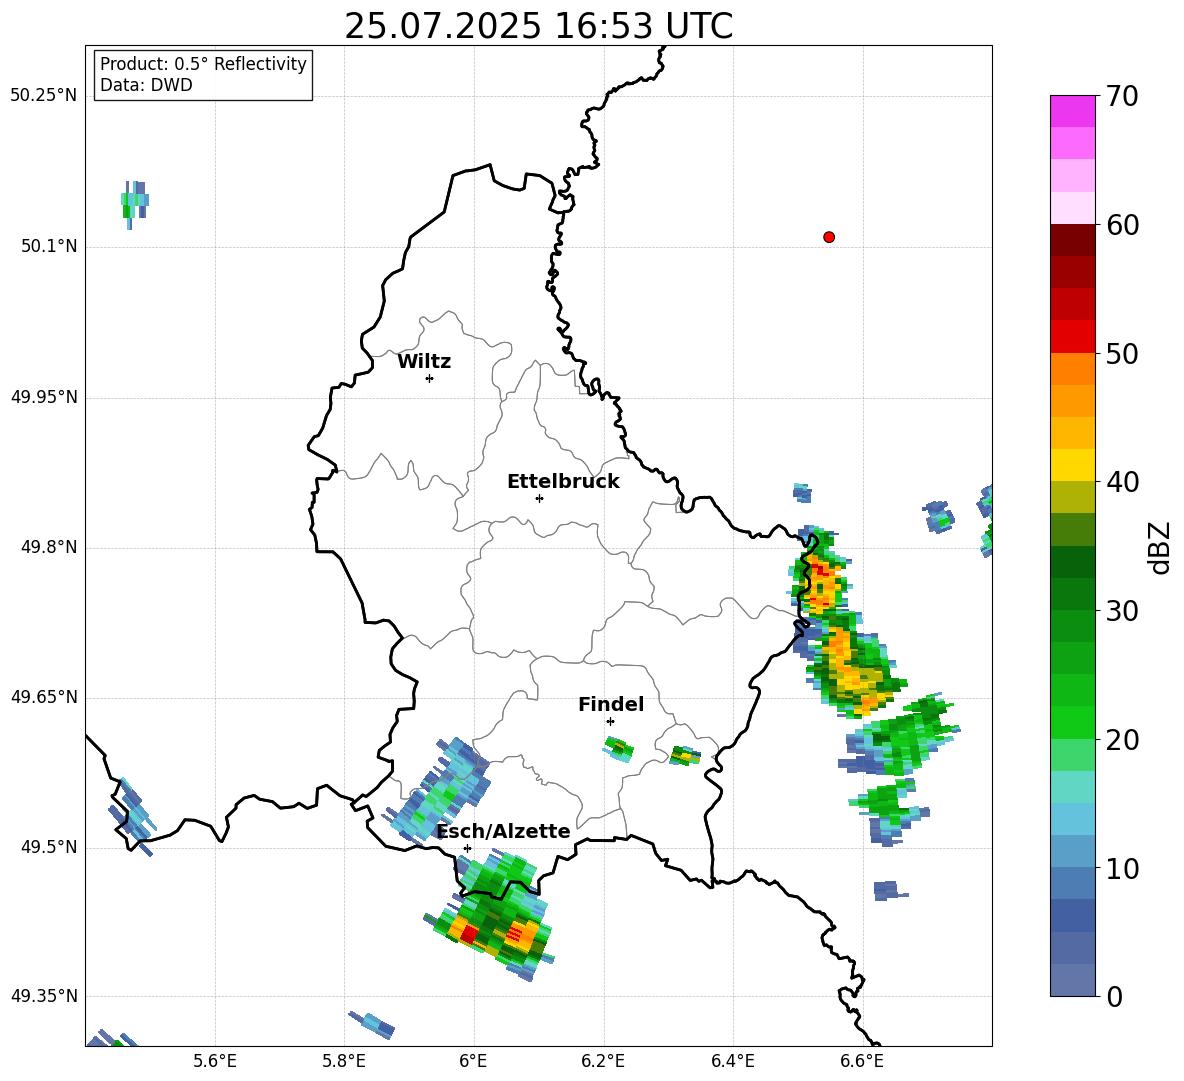This screenshot has height=1081, width=1184.
Task: Click the Wiltz cross marker
Action: point(430,378)
